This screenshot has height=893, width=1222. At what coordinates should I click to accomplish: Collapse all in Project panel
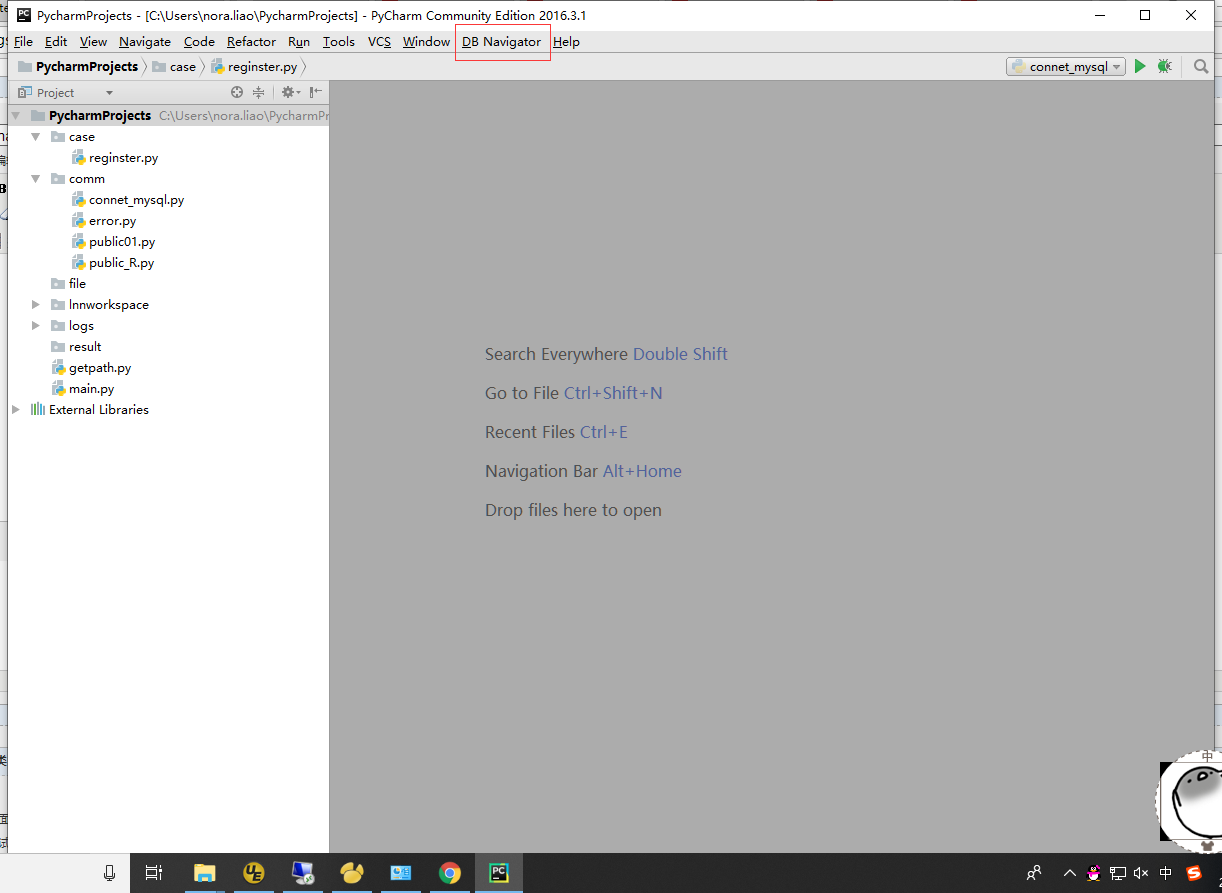pyautogui.click(x=258, y=92)
